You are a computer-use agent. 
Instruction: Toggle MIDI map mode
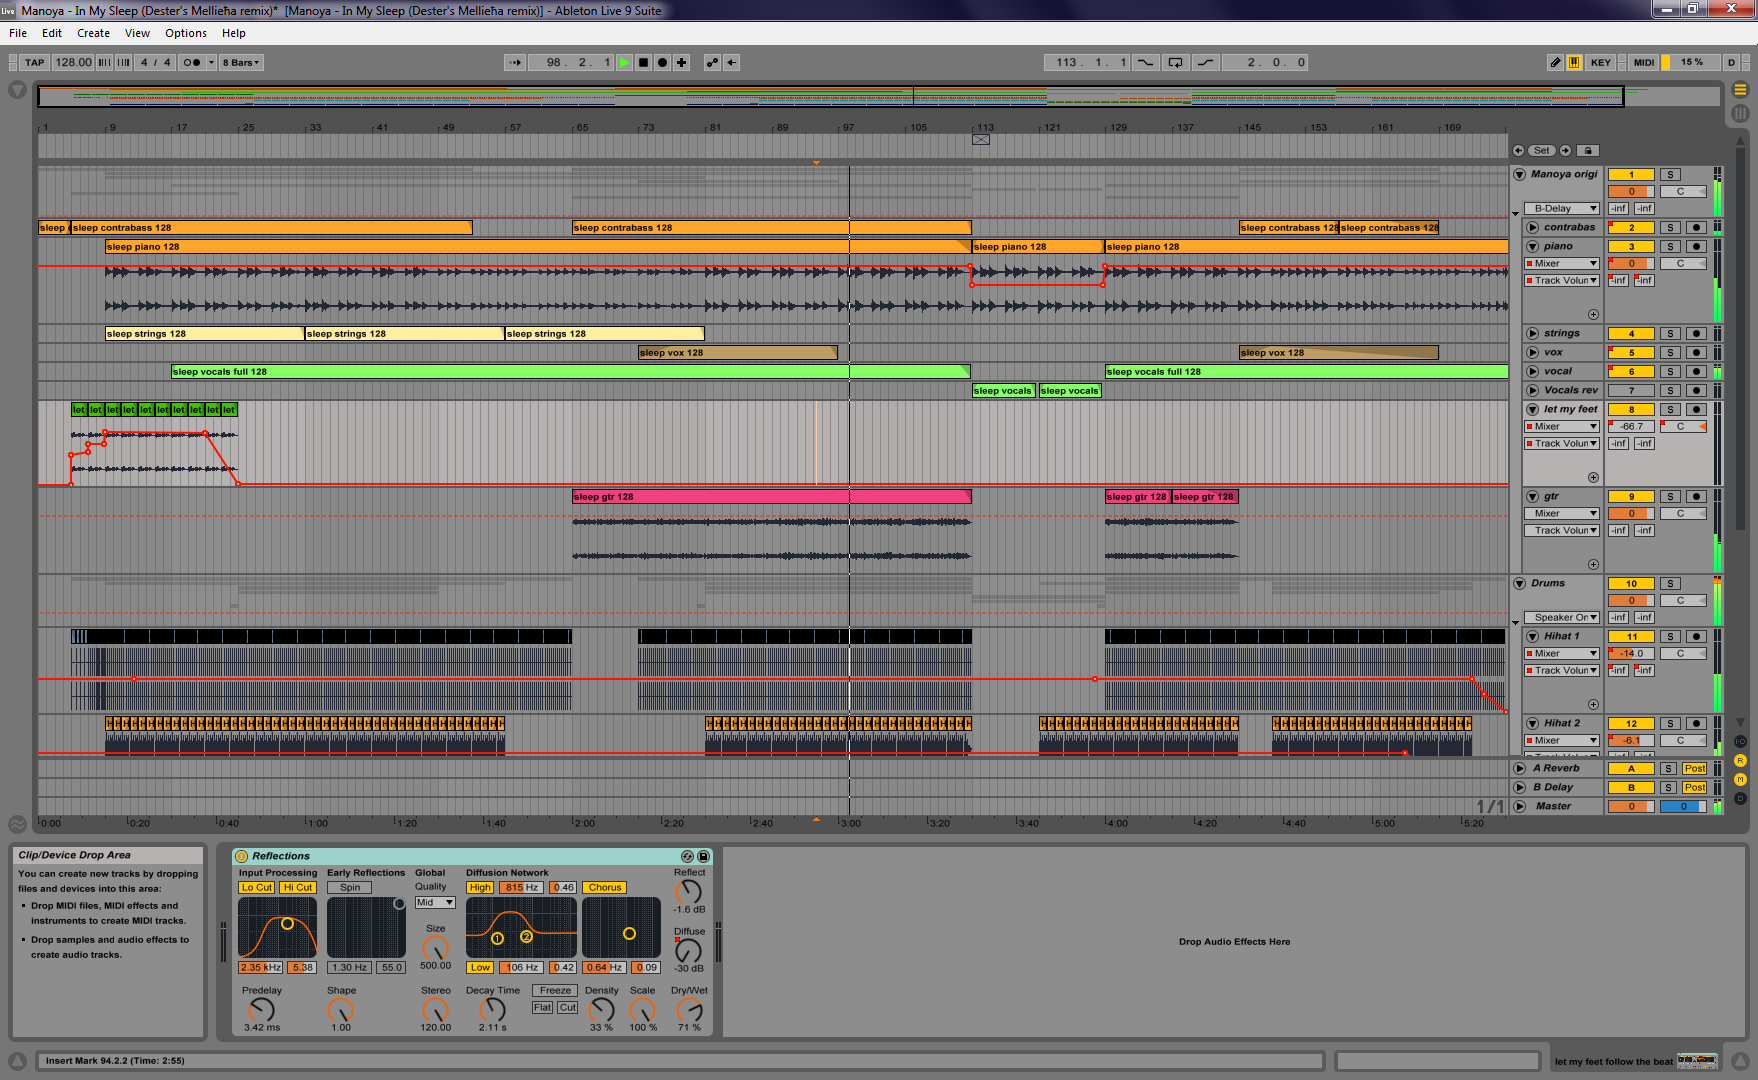(1644, 62)
